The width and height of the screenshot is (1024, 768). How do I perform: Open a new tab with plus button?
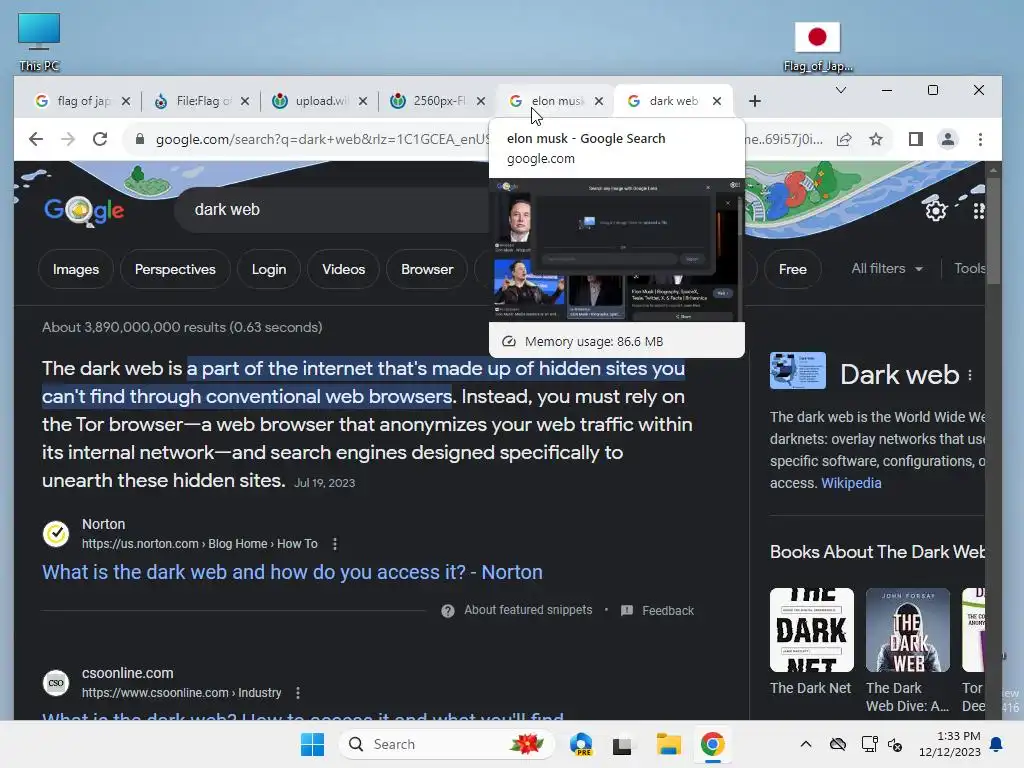tap(755, 101)
